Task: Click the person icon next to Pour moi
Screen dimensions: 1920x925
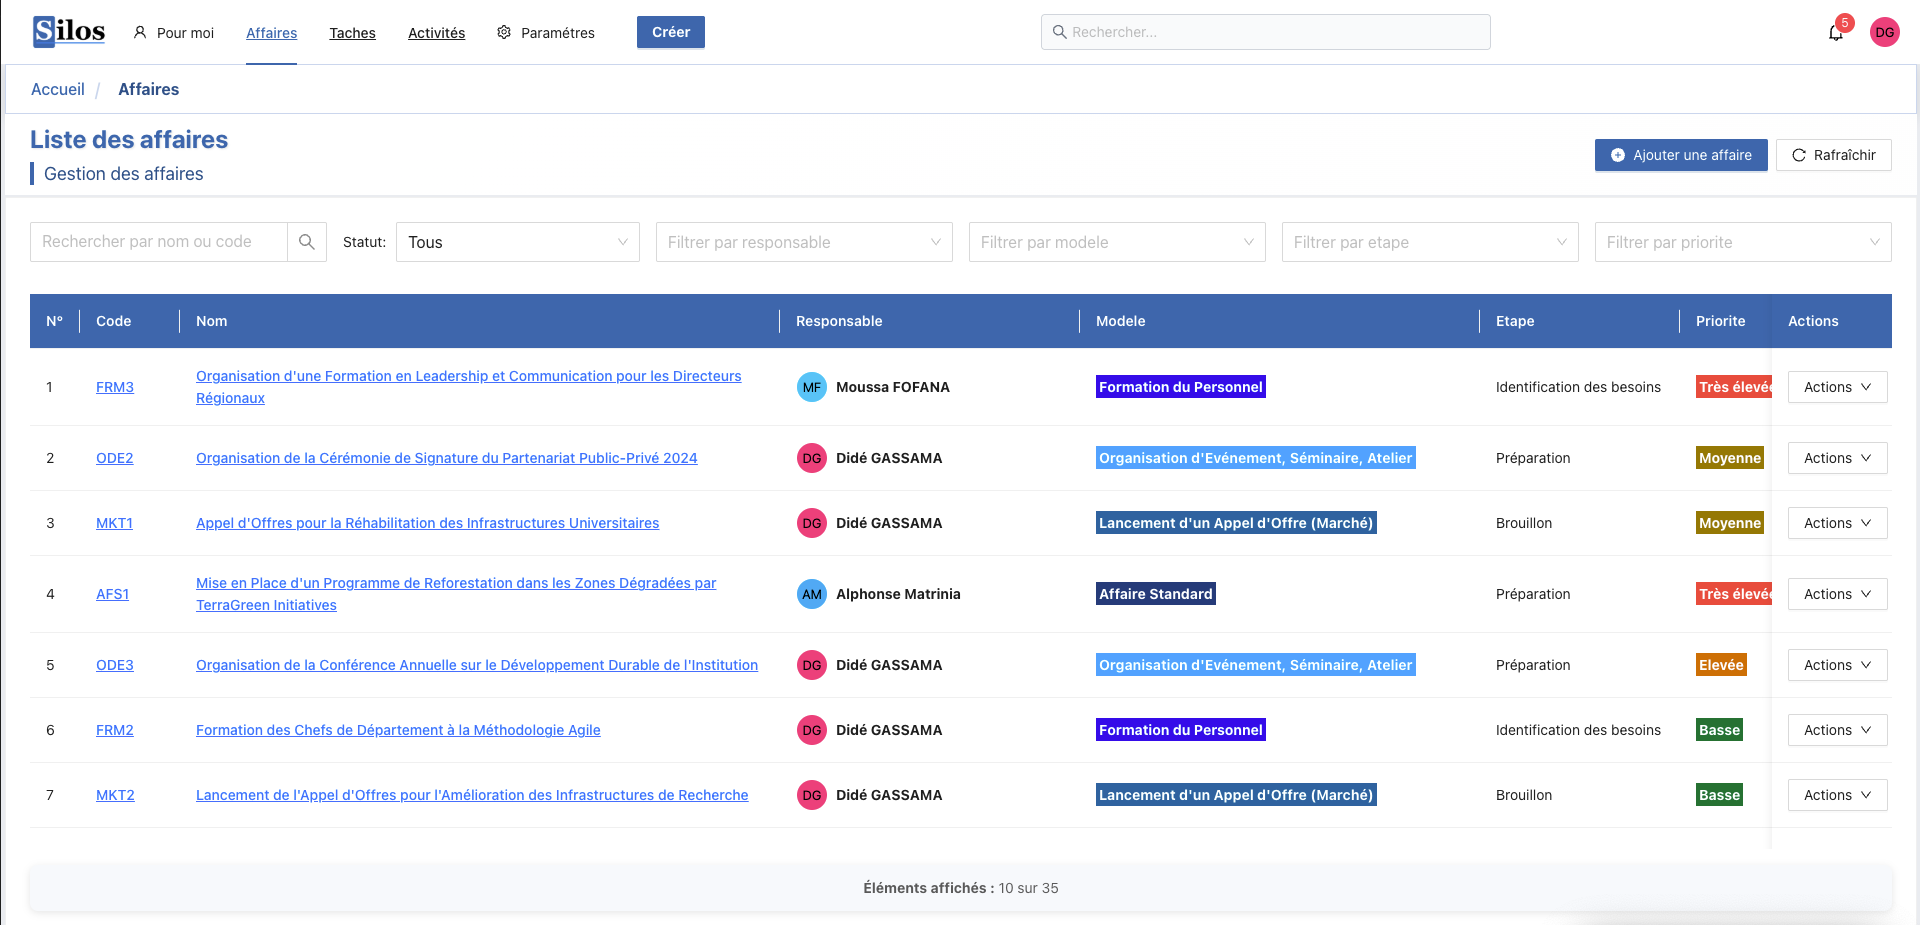Action: (x=139, y=32)
